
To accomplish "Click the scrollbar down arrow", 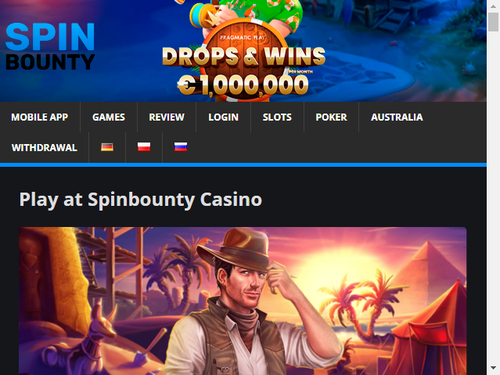I will pyautogui.click(x=493, y=368).
